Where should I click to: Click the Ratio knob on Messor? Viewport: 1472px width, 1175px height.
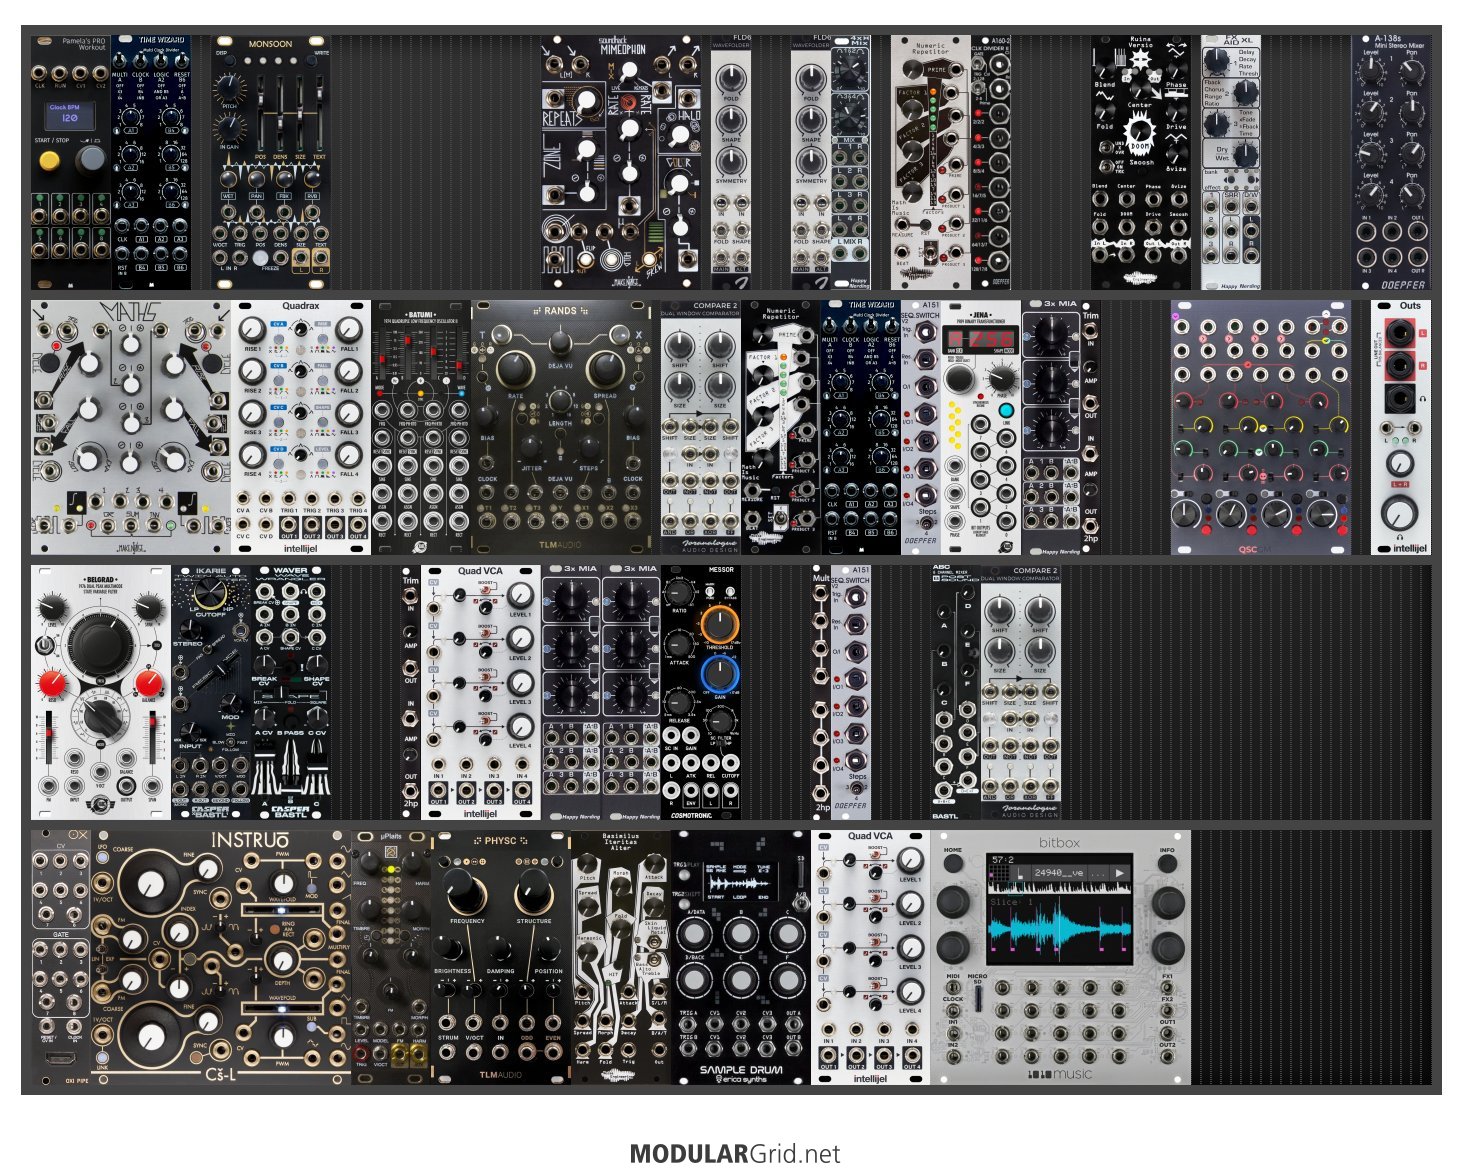click(x=680, y=593)
